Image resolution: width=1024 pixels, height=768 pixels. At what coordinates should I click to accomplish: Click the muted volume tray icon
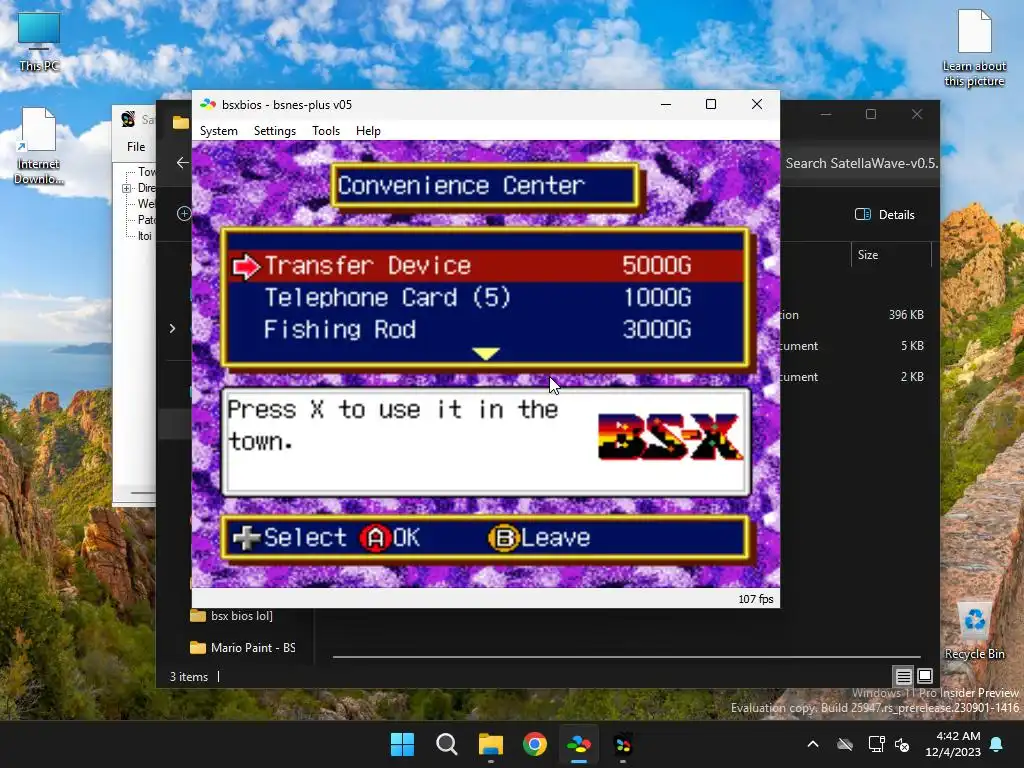tap(902, 744)
